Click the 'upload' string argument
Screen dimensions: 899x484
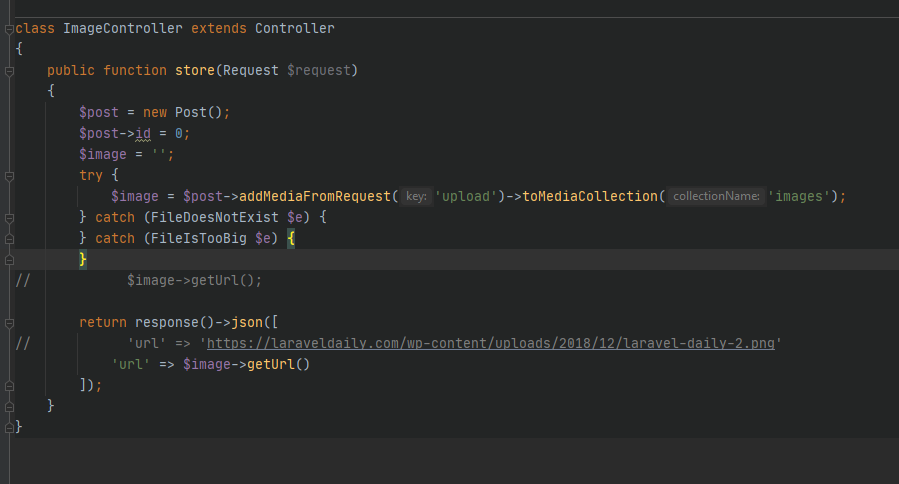tap(466, 196)
